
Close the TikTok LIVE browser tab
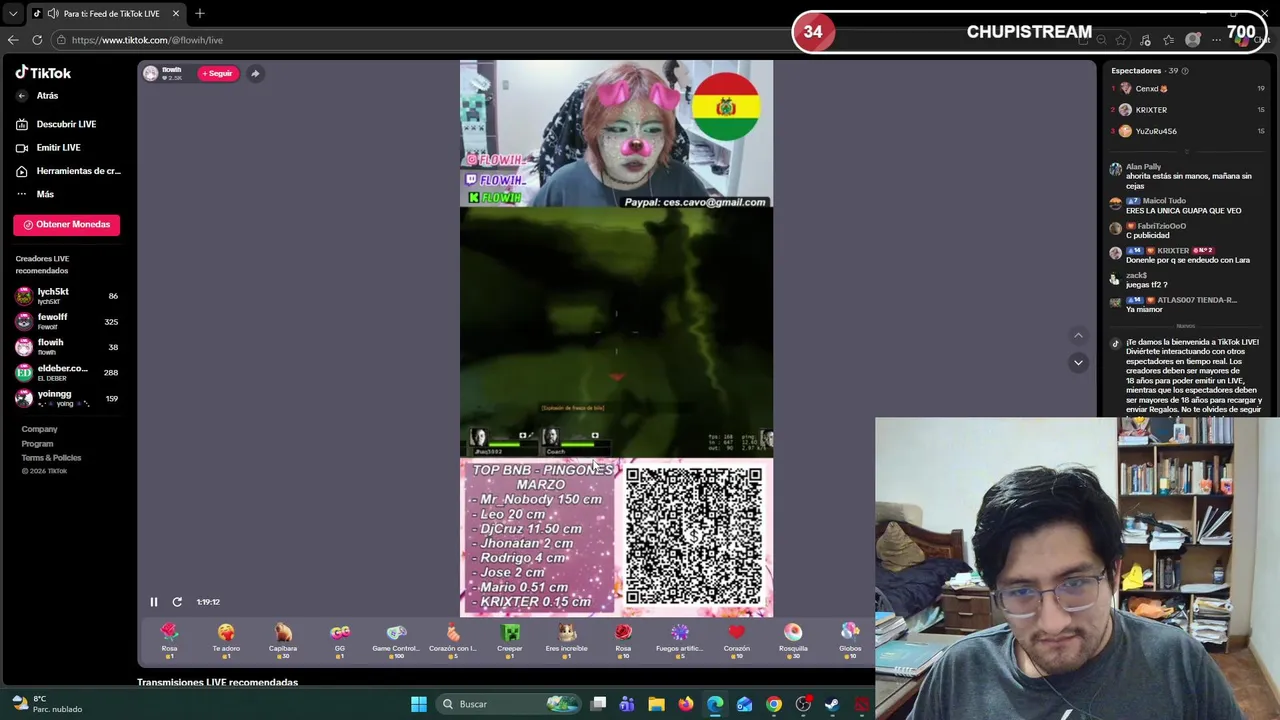point(176,14)
